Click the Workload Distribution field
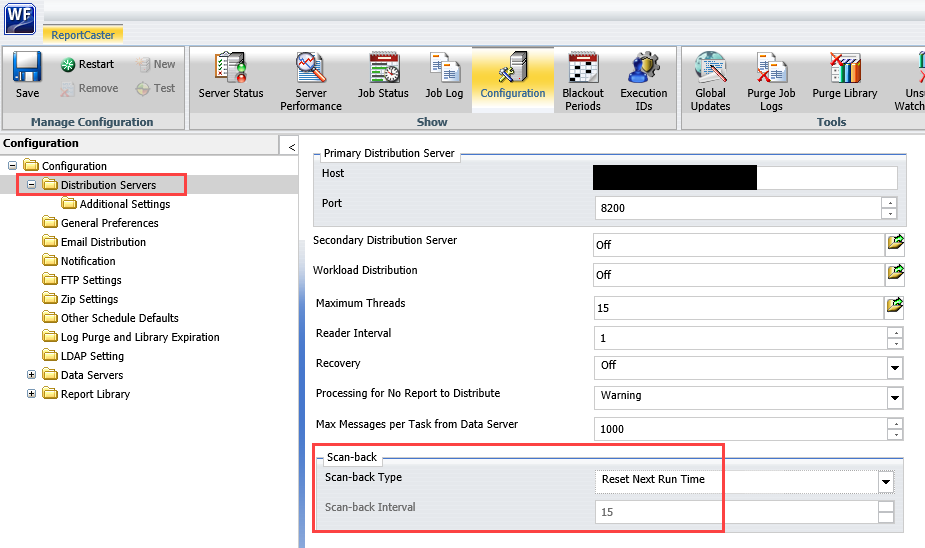The width and height of the screenshot is (925, 548). point(739,275)
